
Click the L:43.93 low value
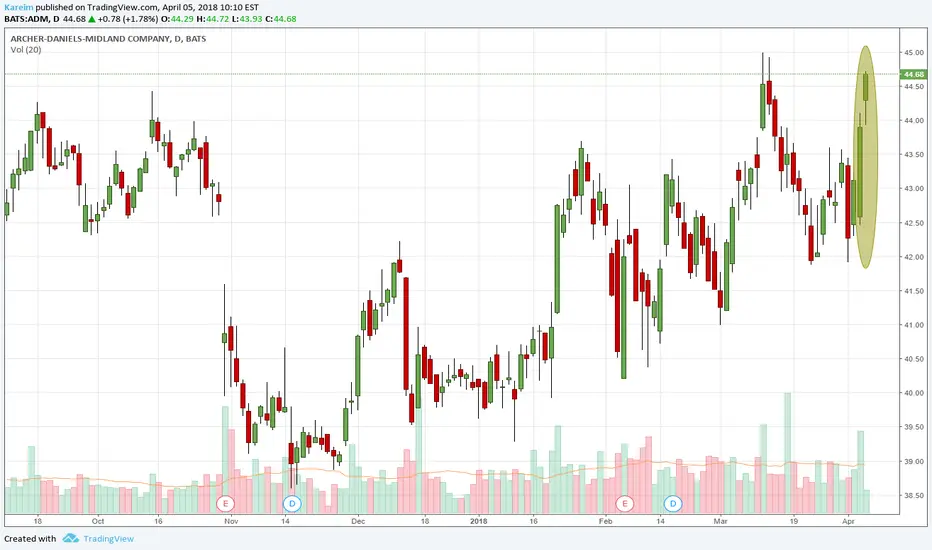(x=247, y=19)
